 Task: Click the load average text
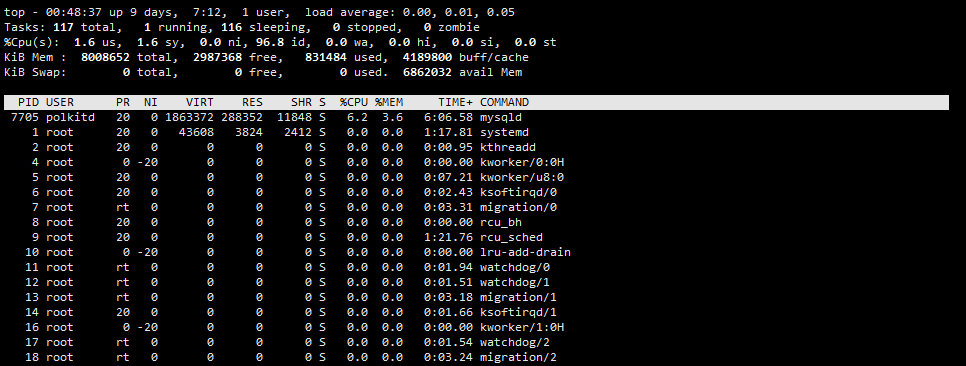click(x=410, y=12)
